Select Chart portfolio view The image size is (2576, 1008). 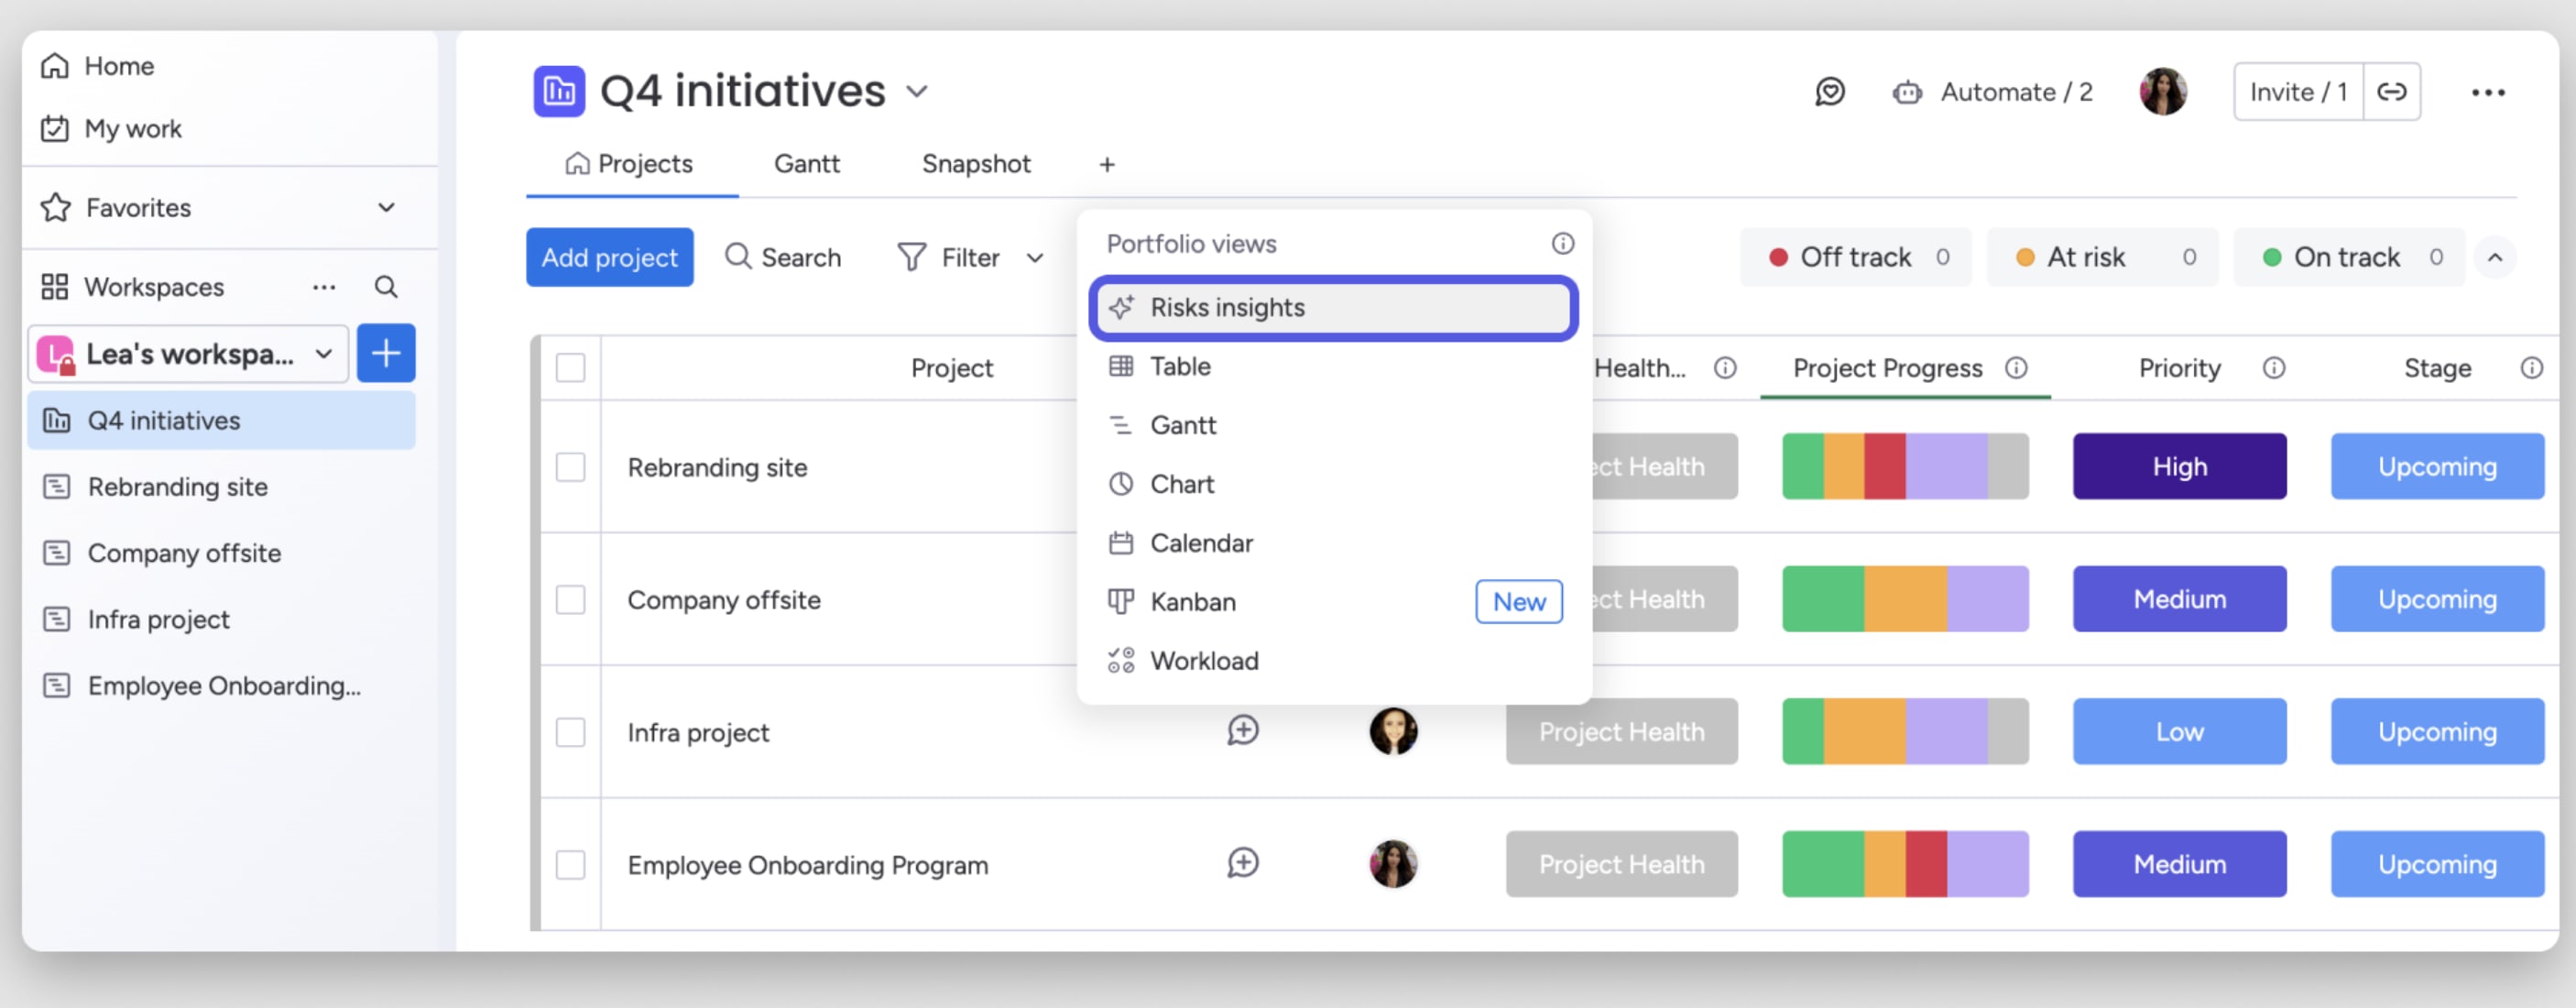pos(1334,484)
